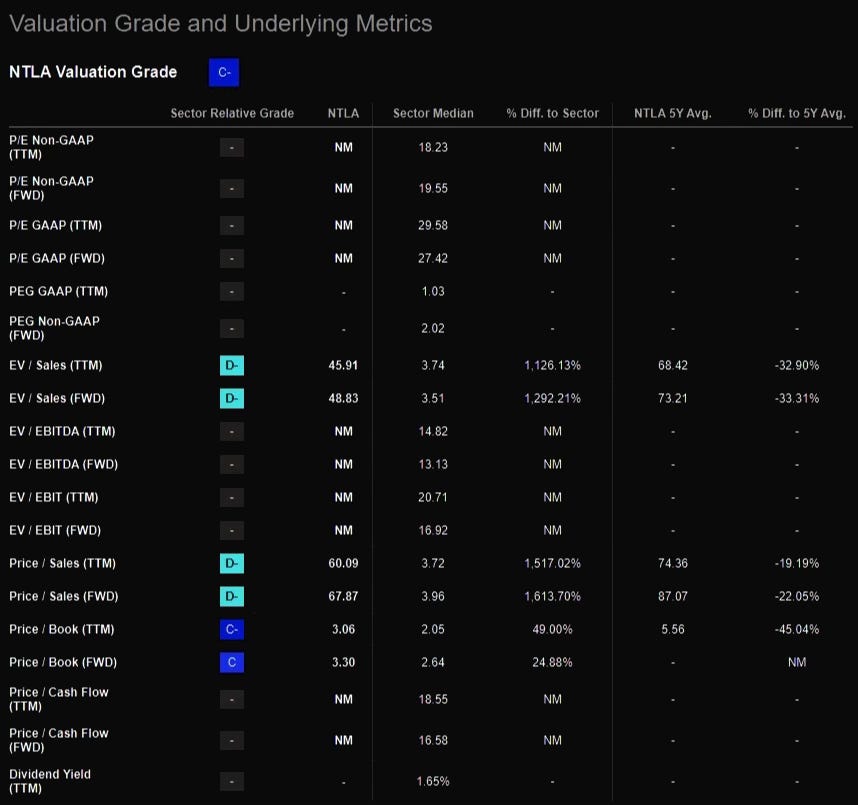
Task: Click sector median 20.71 for EV / EBIT
Action: click(x=433, y=497)
